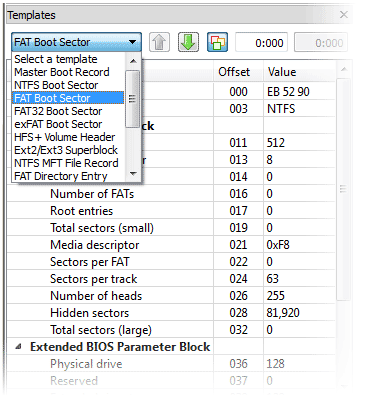The image size is (370, 395).
Task: Select the Hidden sectors row
Action: pos(171,313)
